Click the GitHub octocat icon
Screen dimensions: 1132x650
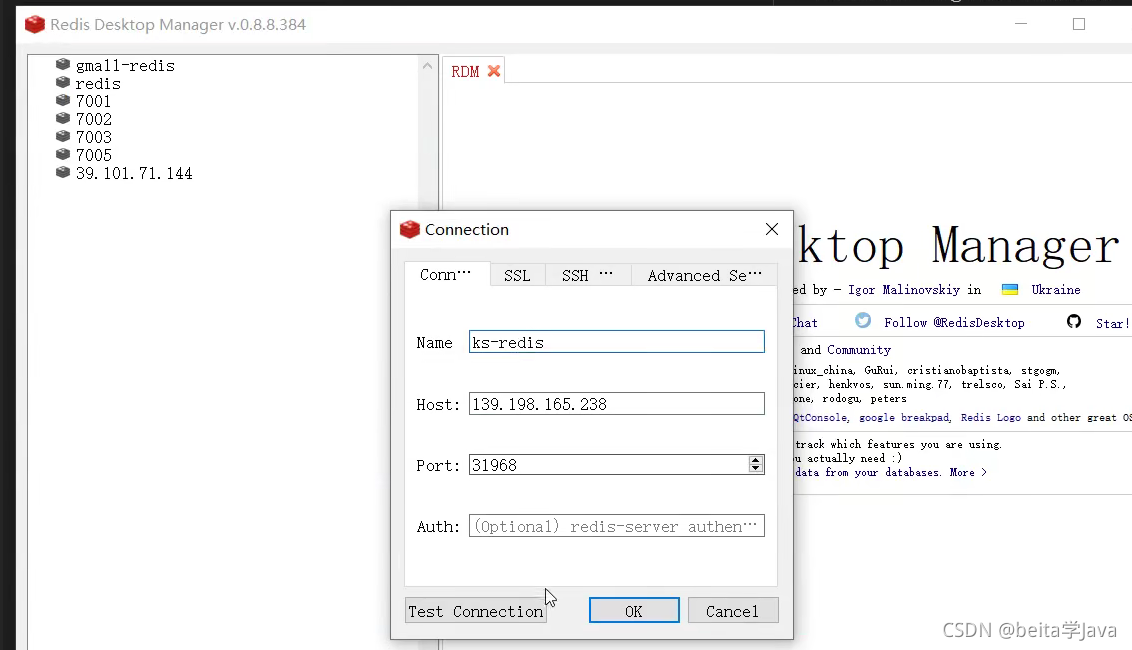[x=1074, y=321]
